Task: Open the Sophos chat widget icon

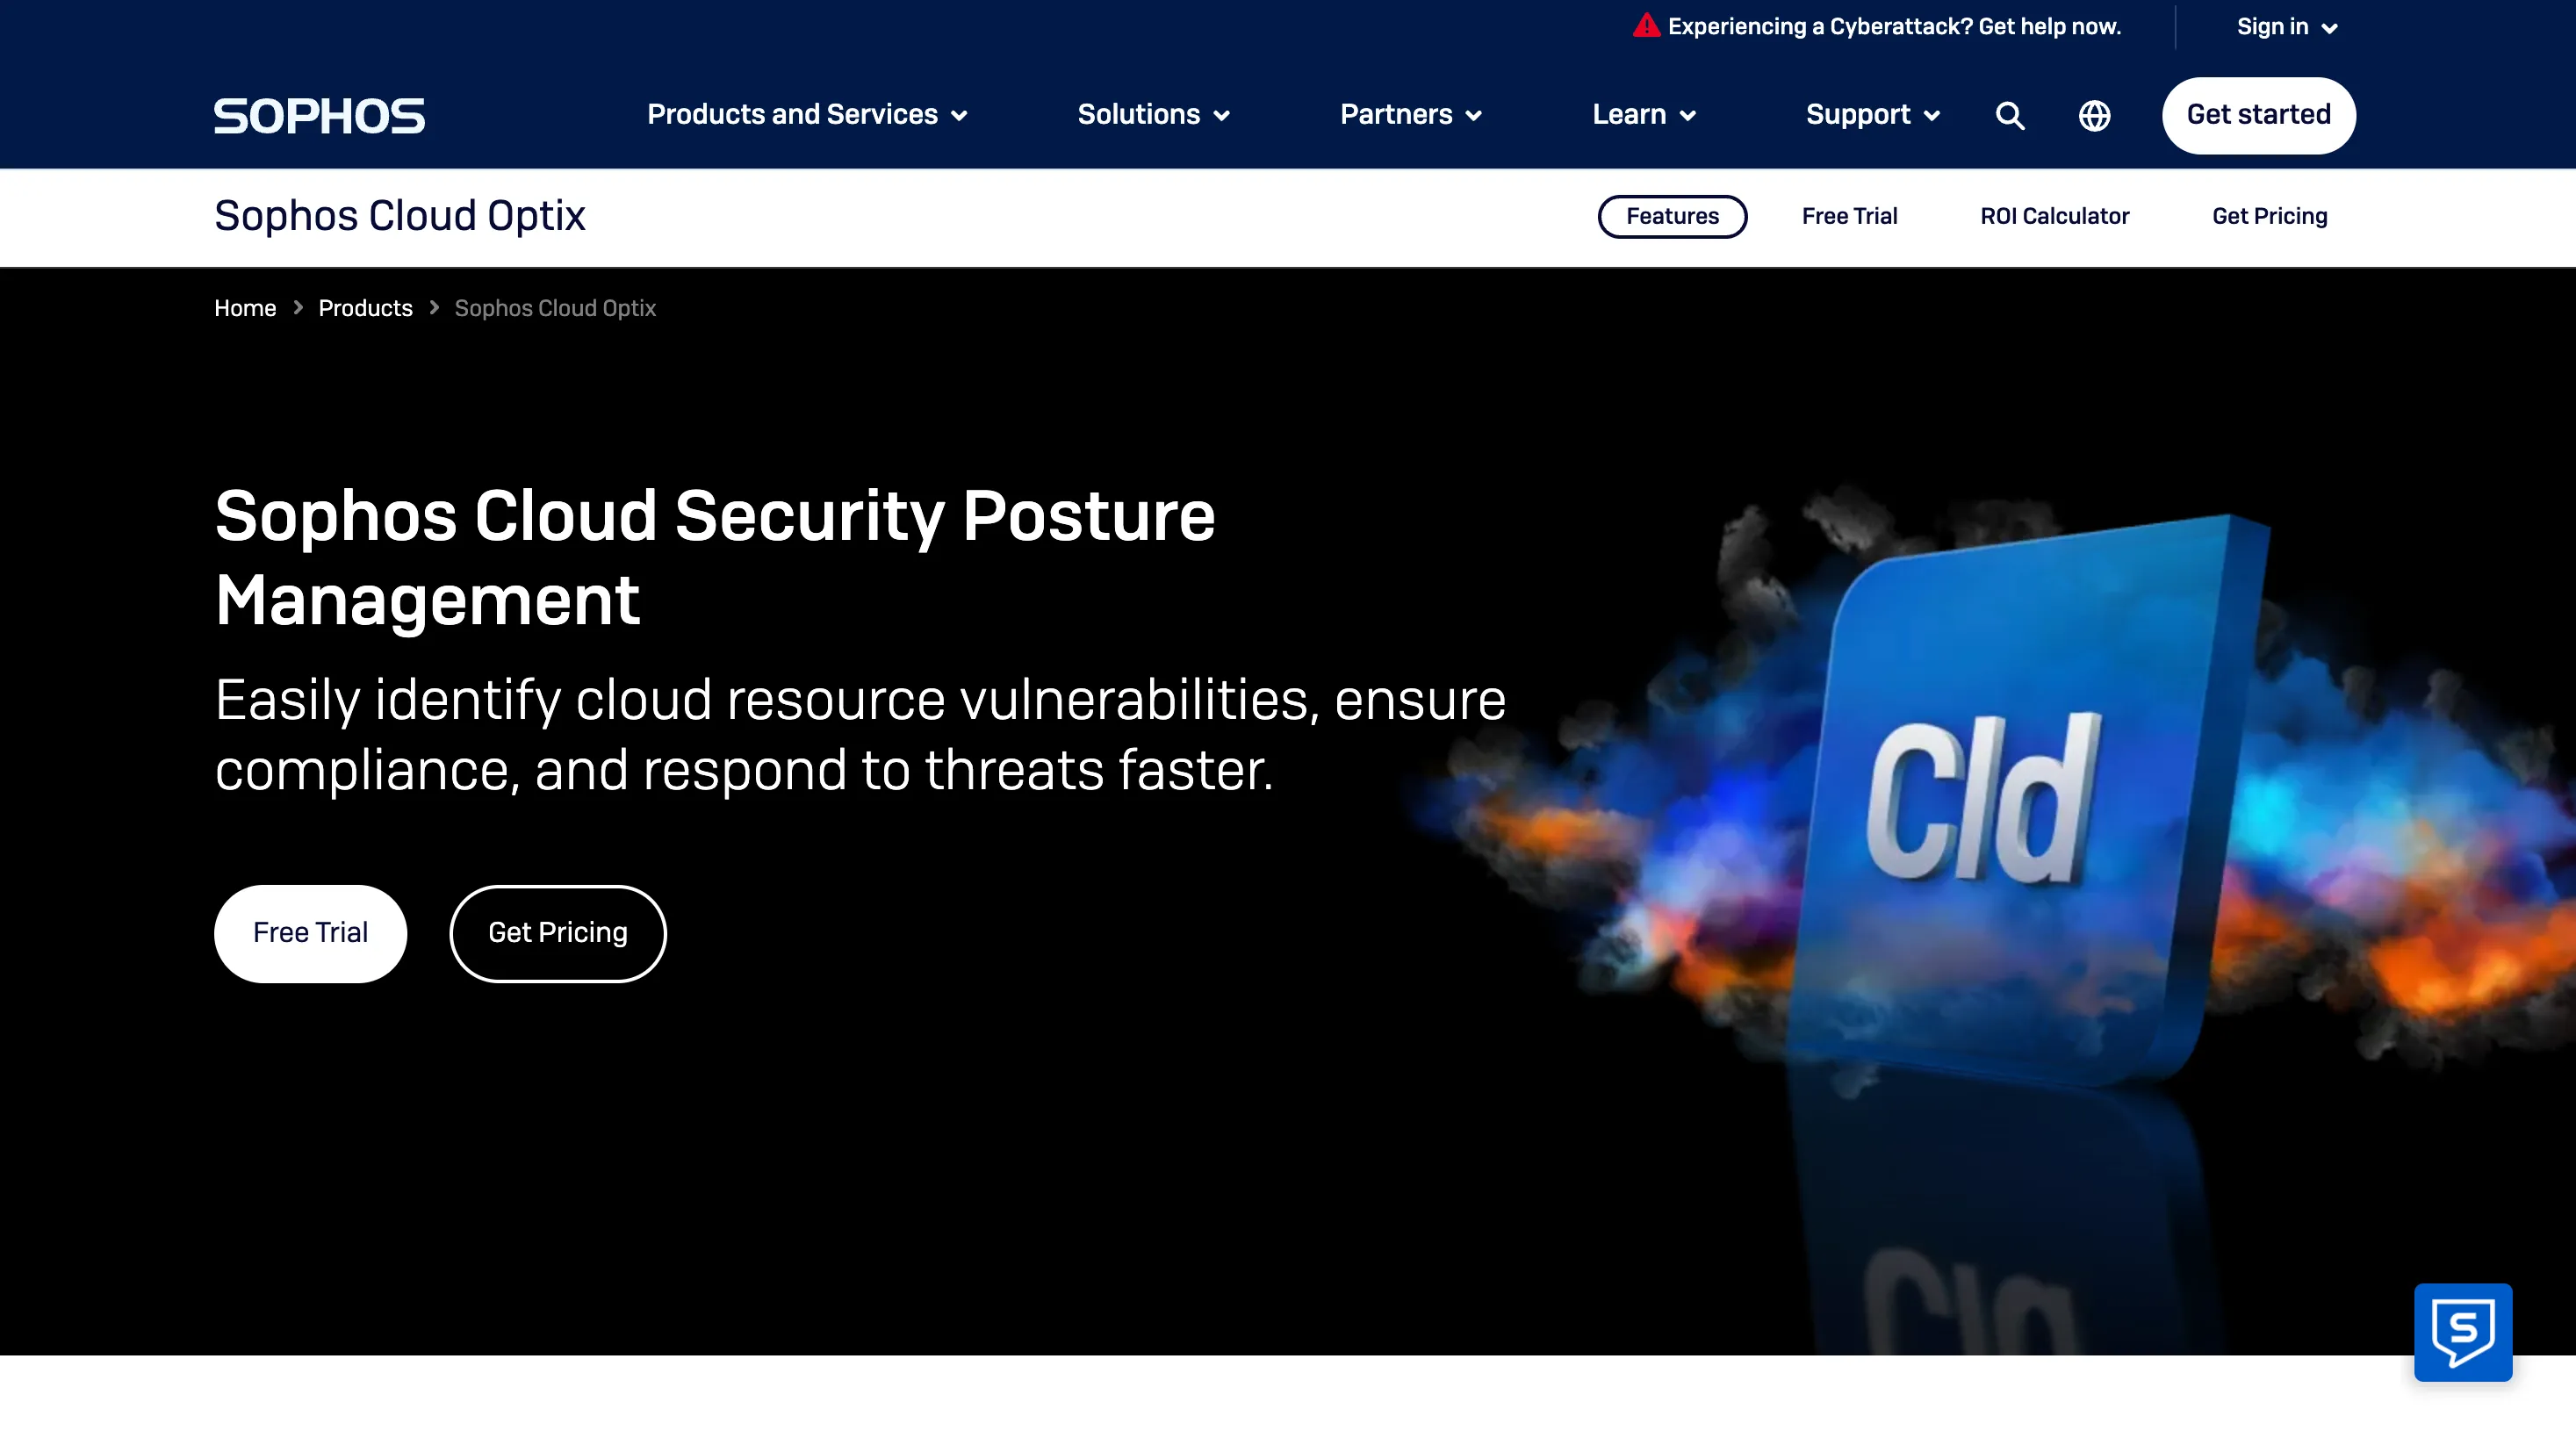Action: pyautogui.click(x=2463, y=1332)
